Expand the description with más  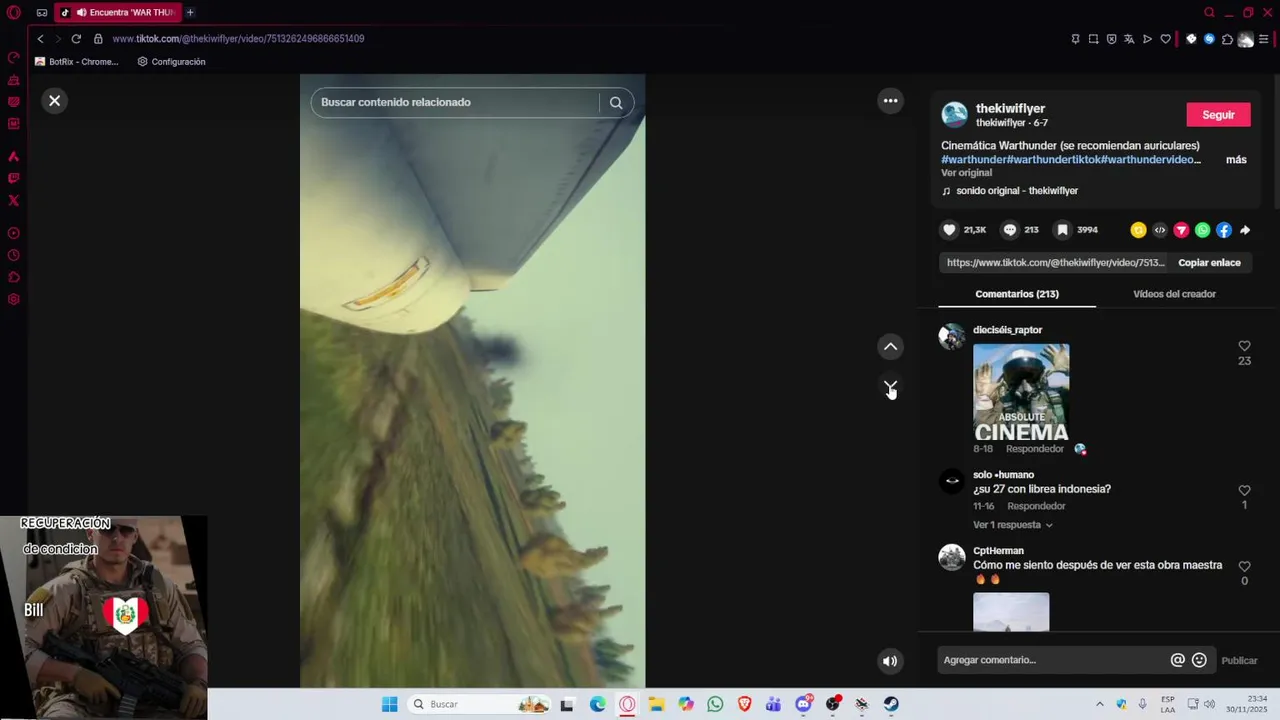tap(1236, 160)
